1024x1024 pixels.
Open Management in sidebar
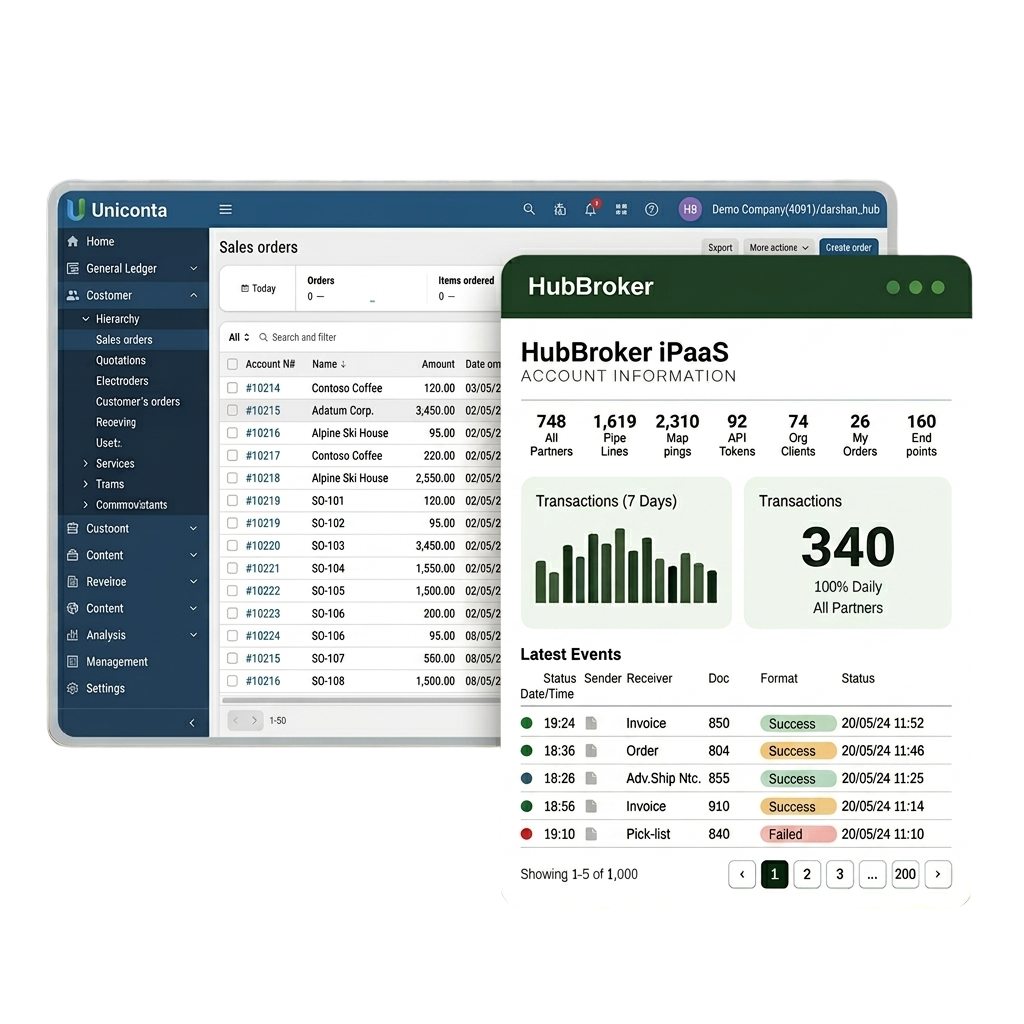point(117,662)
